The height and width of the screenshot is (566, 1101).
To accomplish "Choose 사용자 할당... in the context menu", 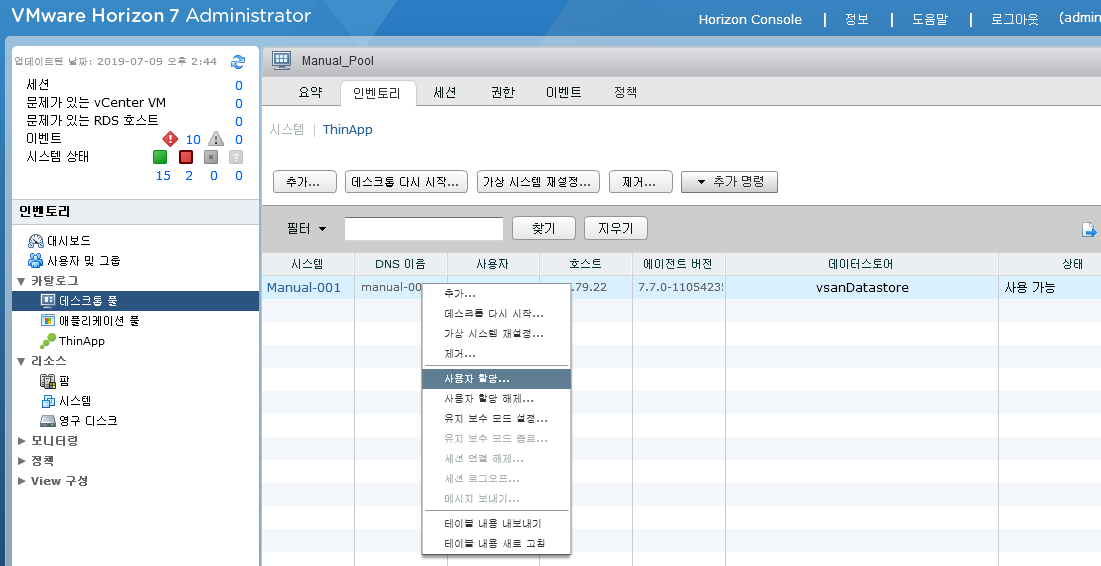I will point(496,379).
